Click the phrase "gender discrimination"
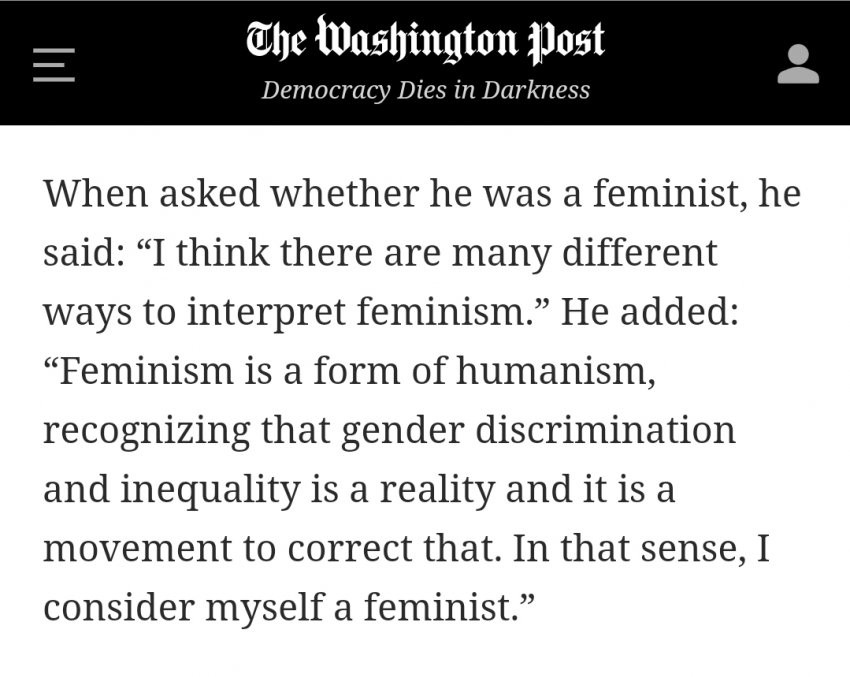 (x=538, y=431)
